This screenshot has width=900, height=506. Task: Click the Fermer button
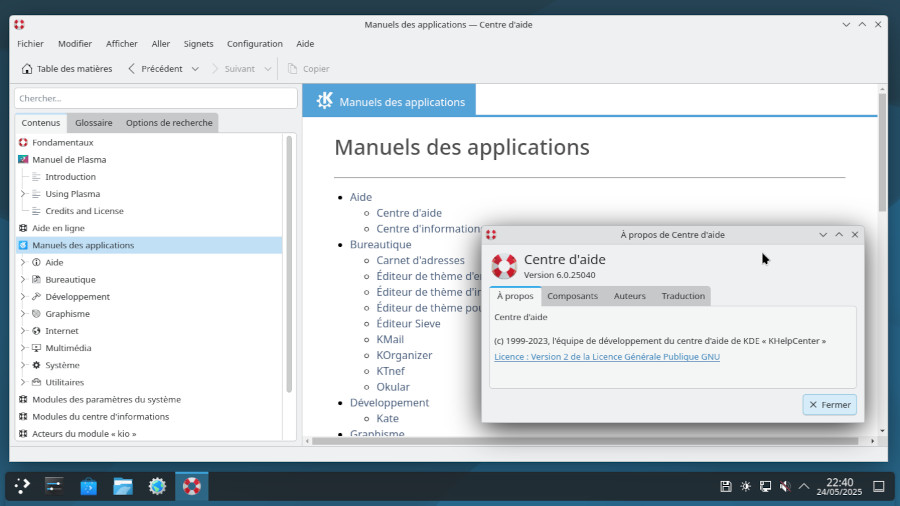pyautogui.click(x=829, y=404)
